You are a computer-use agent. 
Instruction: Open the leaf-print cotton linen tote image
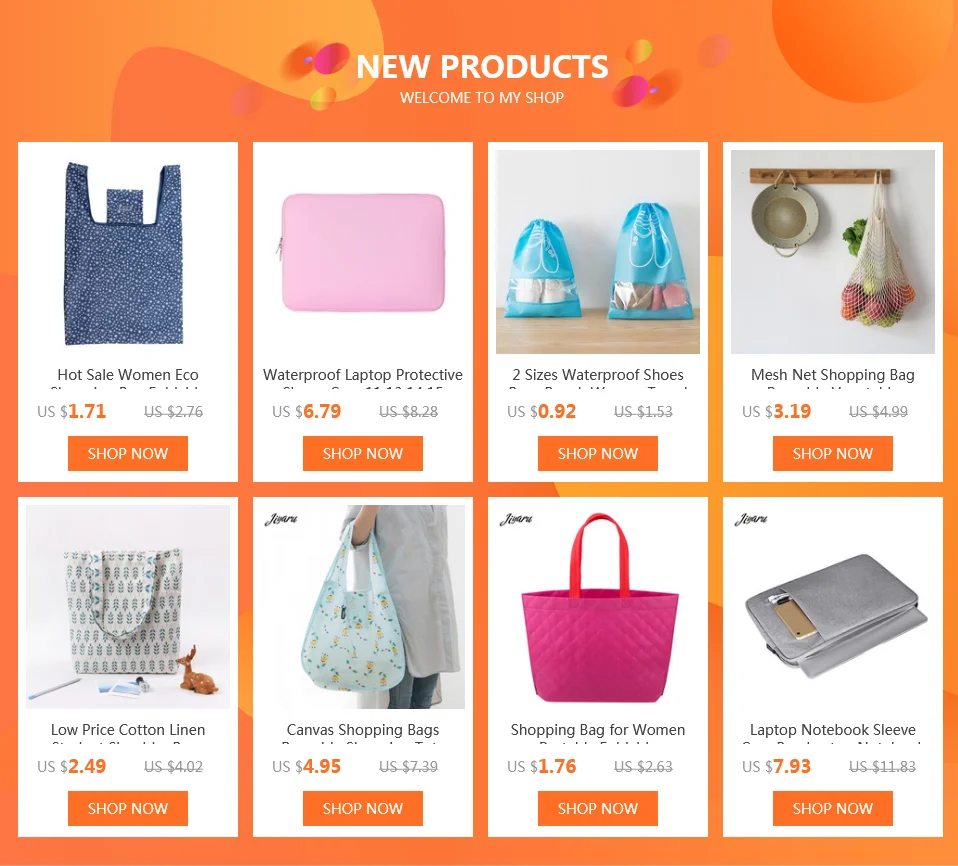(128, 607)
